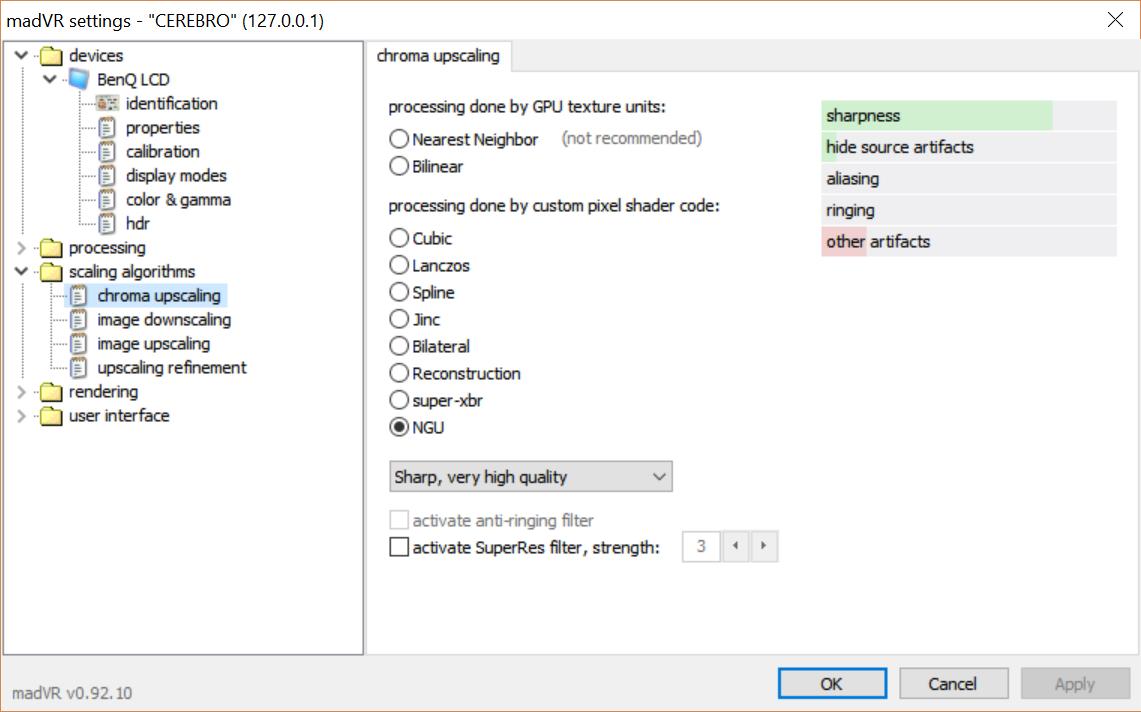The width and height of the screenshot is (1141, 712).
Task: Click the identification page icon
Action: click(x=108, y=104)
